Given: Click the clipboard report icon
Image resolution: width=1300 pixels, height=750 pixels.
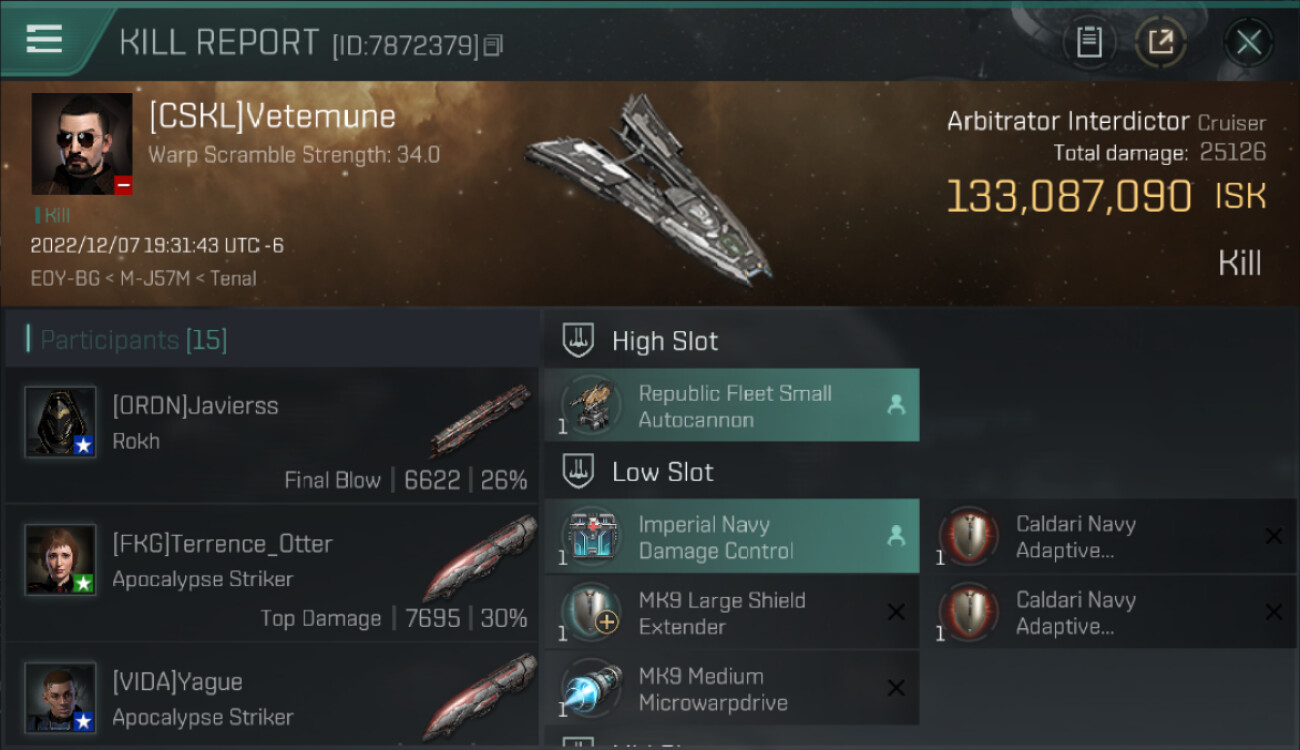Looking at the screenshot, I should tap(1089, 42).
